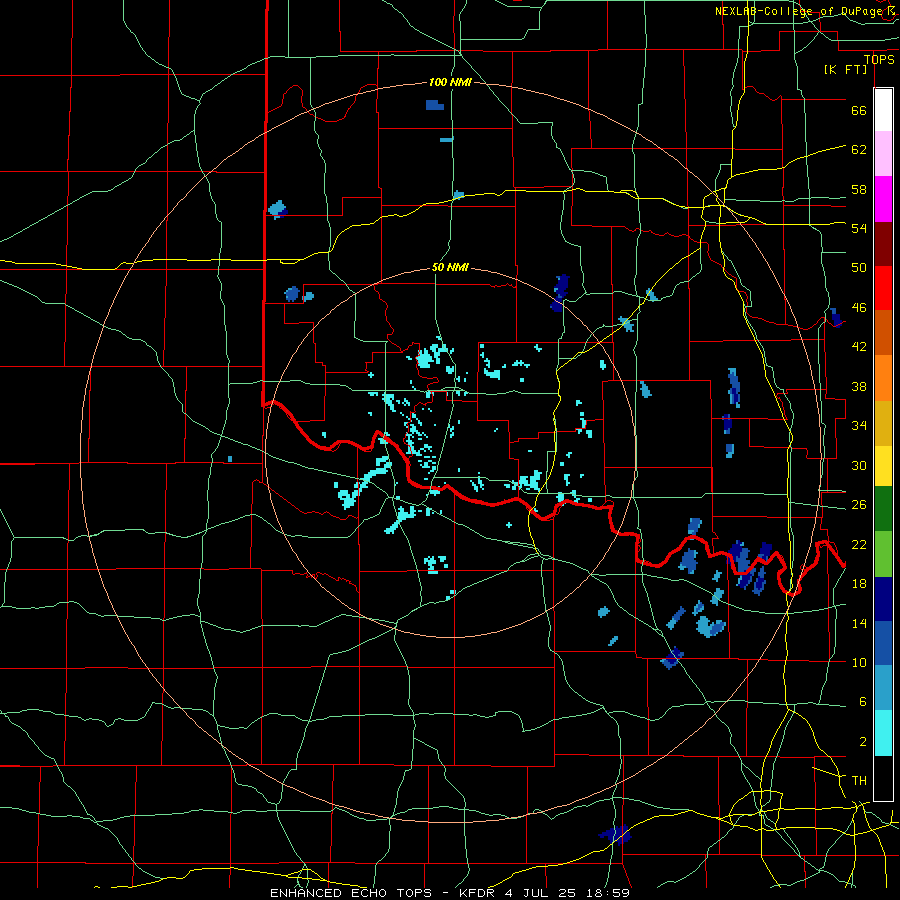Select the dark red (maroon) legend swatch
The width and height of the screenshot is (900, 900).
pyautogui.click(x=883, y=244)
